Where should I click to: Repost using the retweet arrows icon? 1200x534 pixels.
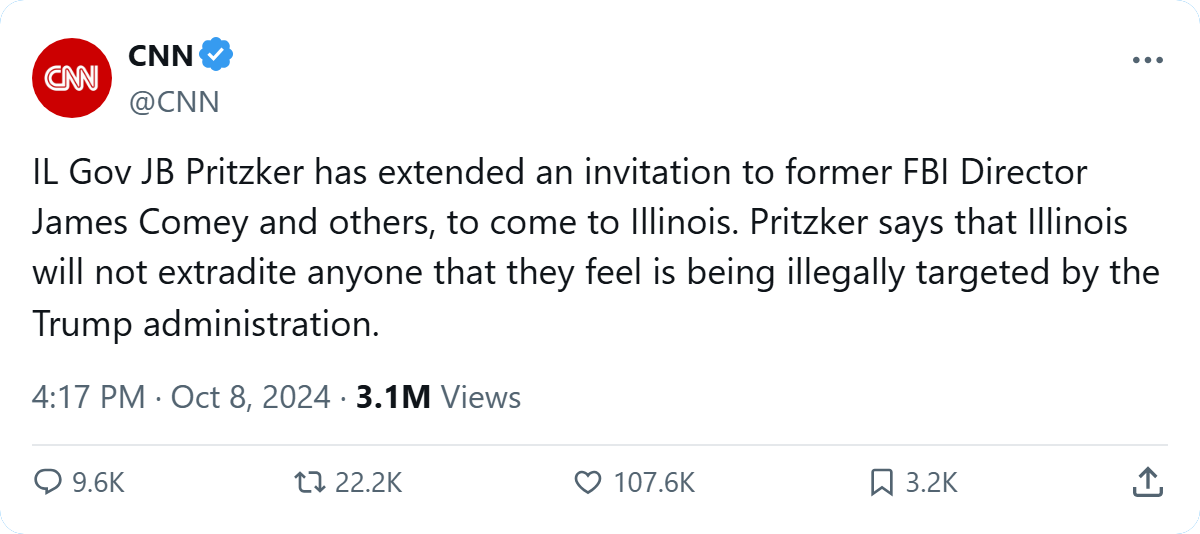coord(309,483)
